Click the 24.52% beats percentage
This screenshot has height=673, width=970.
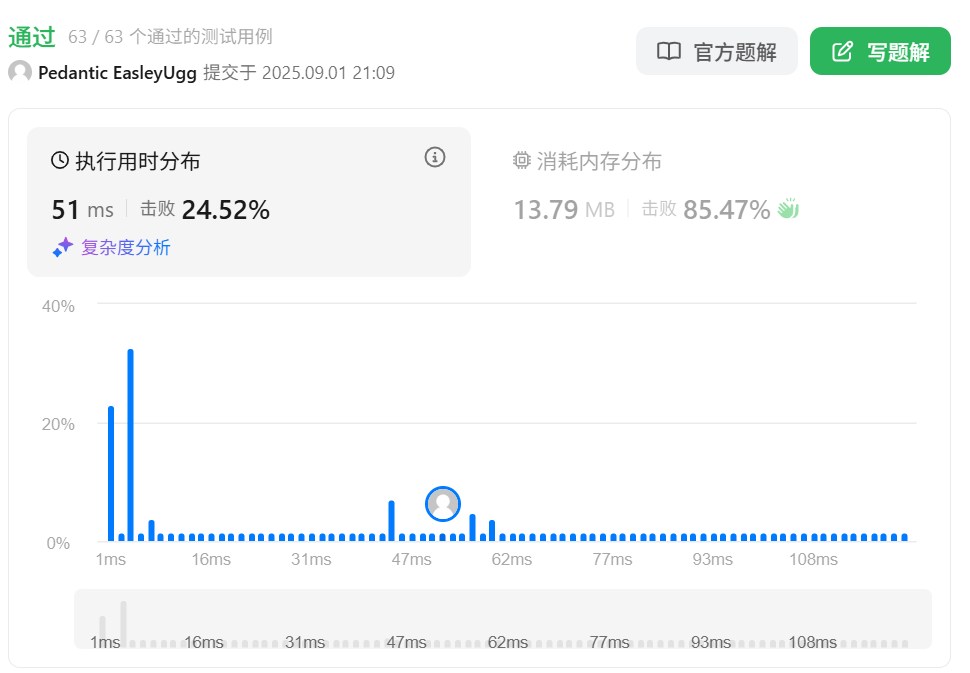click(226, 210)
